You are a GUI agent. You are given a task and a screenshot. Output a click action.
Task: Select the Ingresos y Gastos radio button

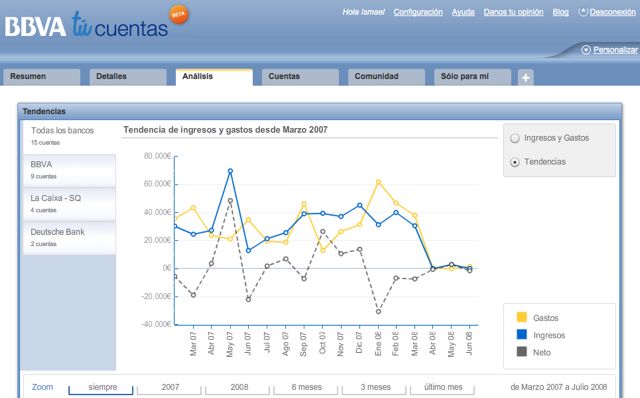[x=515, y=138]
